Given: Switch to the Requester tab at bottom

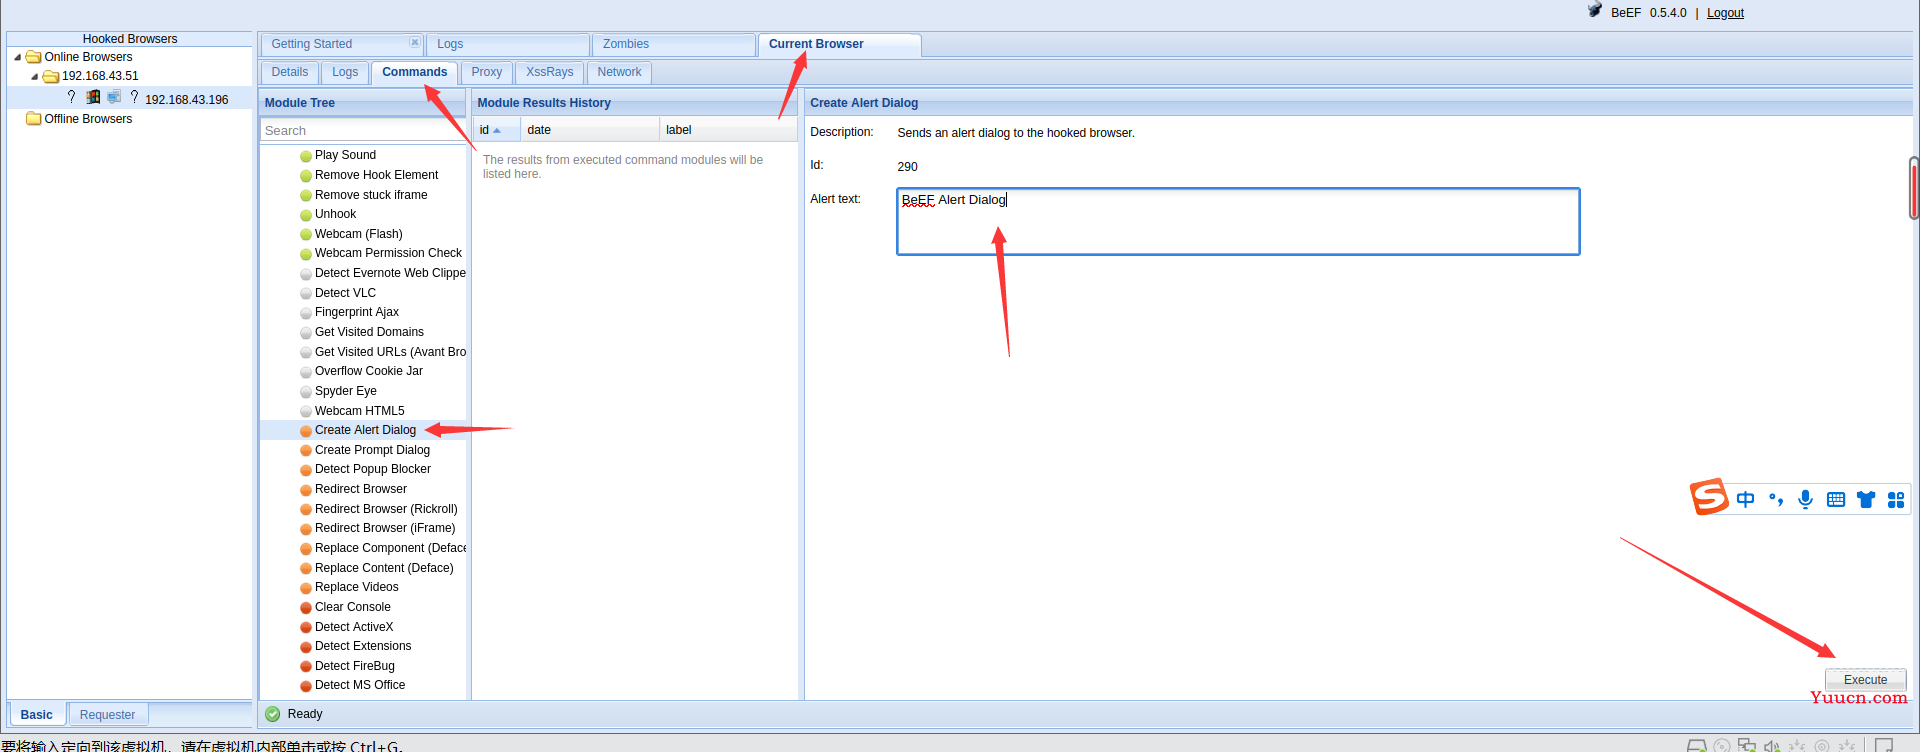Looking at the screenshot, I should coord(108,714).
